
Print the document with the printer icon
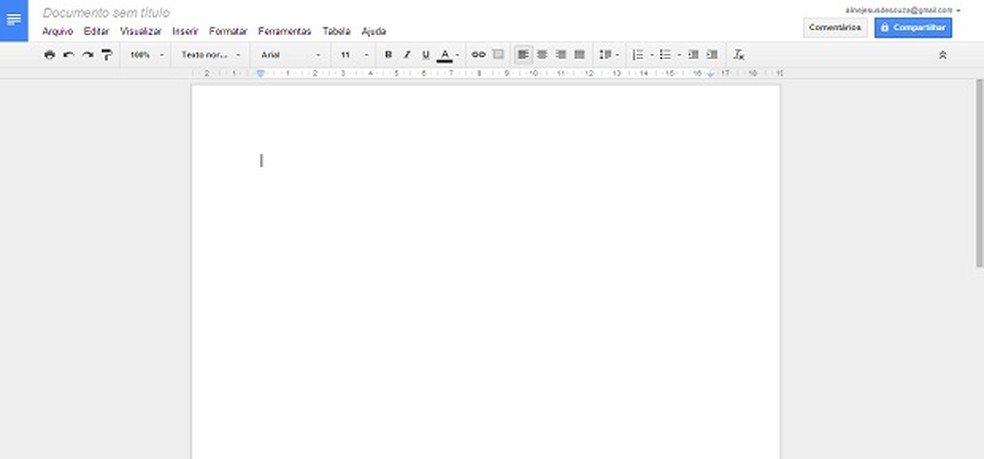tap(50, 55)
